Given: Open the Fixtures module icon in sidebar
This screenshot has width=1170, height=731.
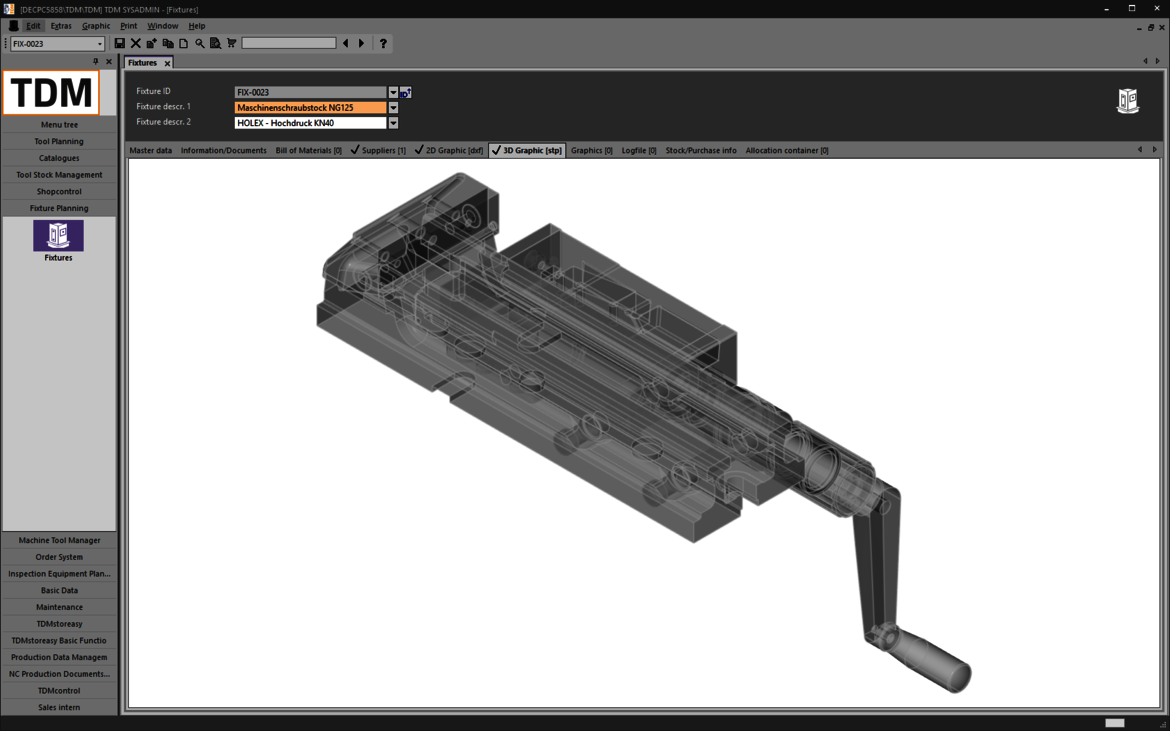Looking at the screenshot, I should coord(58,237).
